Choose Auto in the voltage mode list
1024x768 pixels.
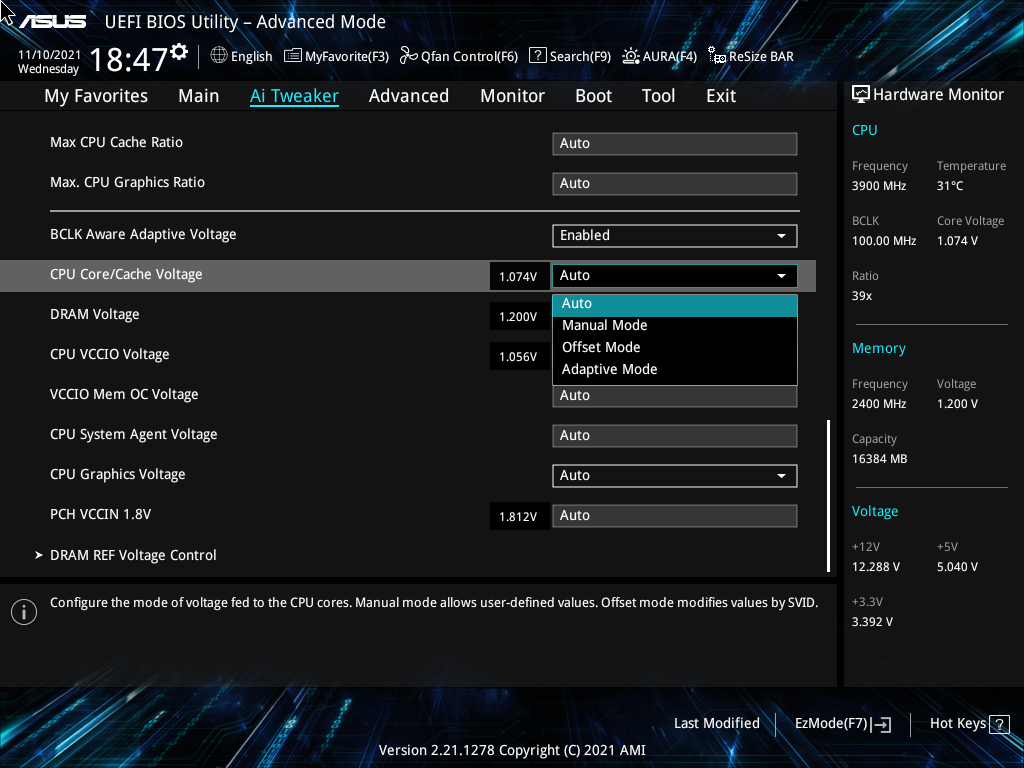[675, 304]
